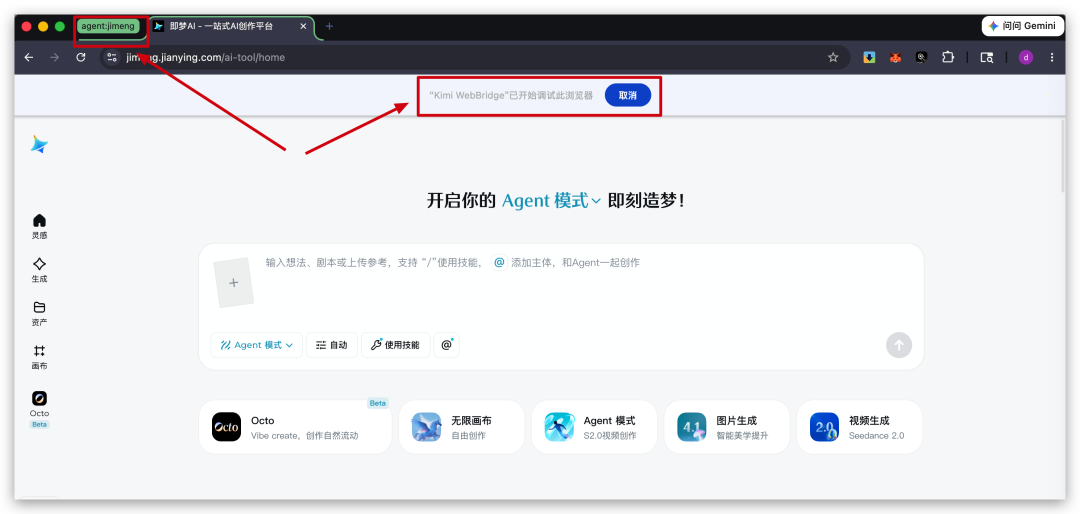Close the 即梦AI browser tab
Image resolution: width=1080 pixels, height=514 pixels.
pyautogui.click(x=303, y=26)
